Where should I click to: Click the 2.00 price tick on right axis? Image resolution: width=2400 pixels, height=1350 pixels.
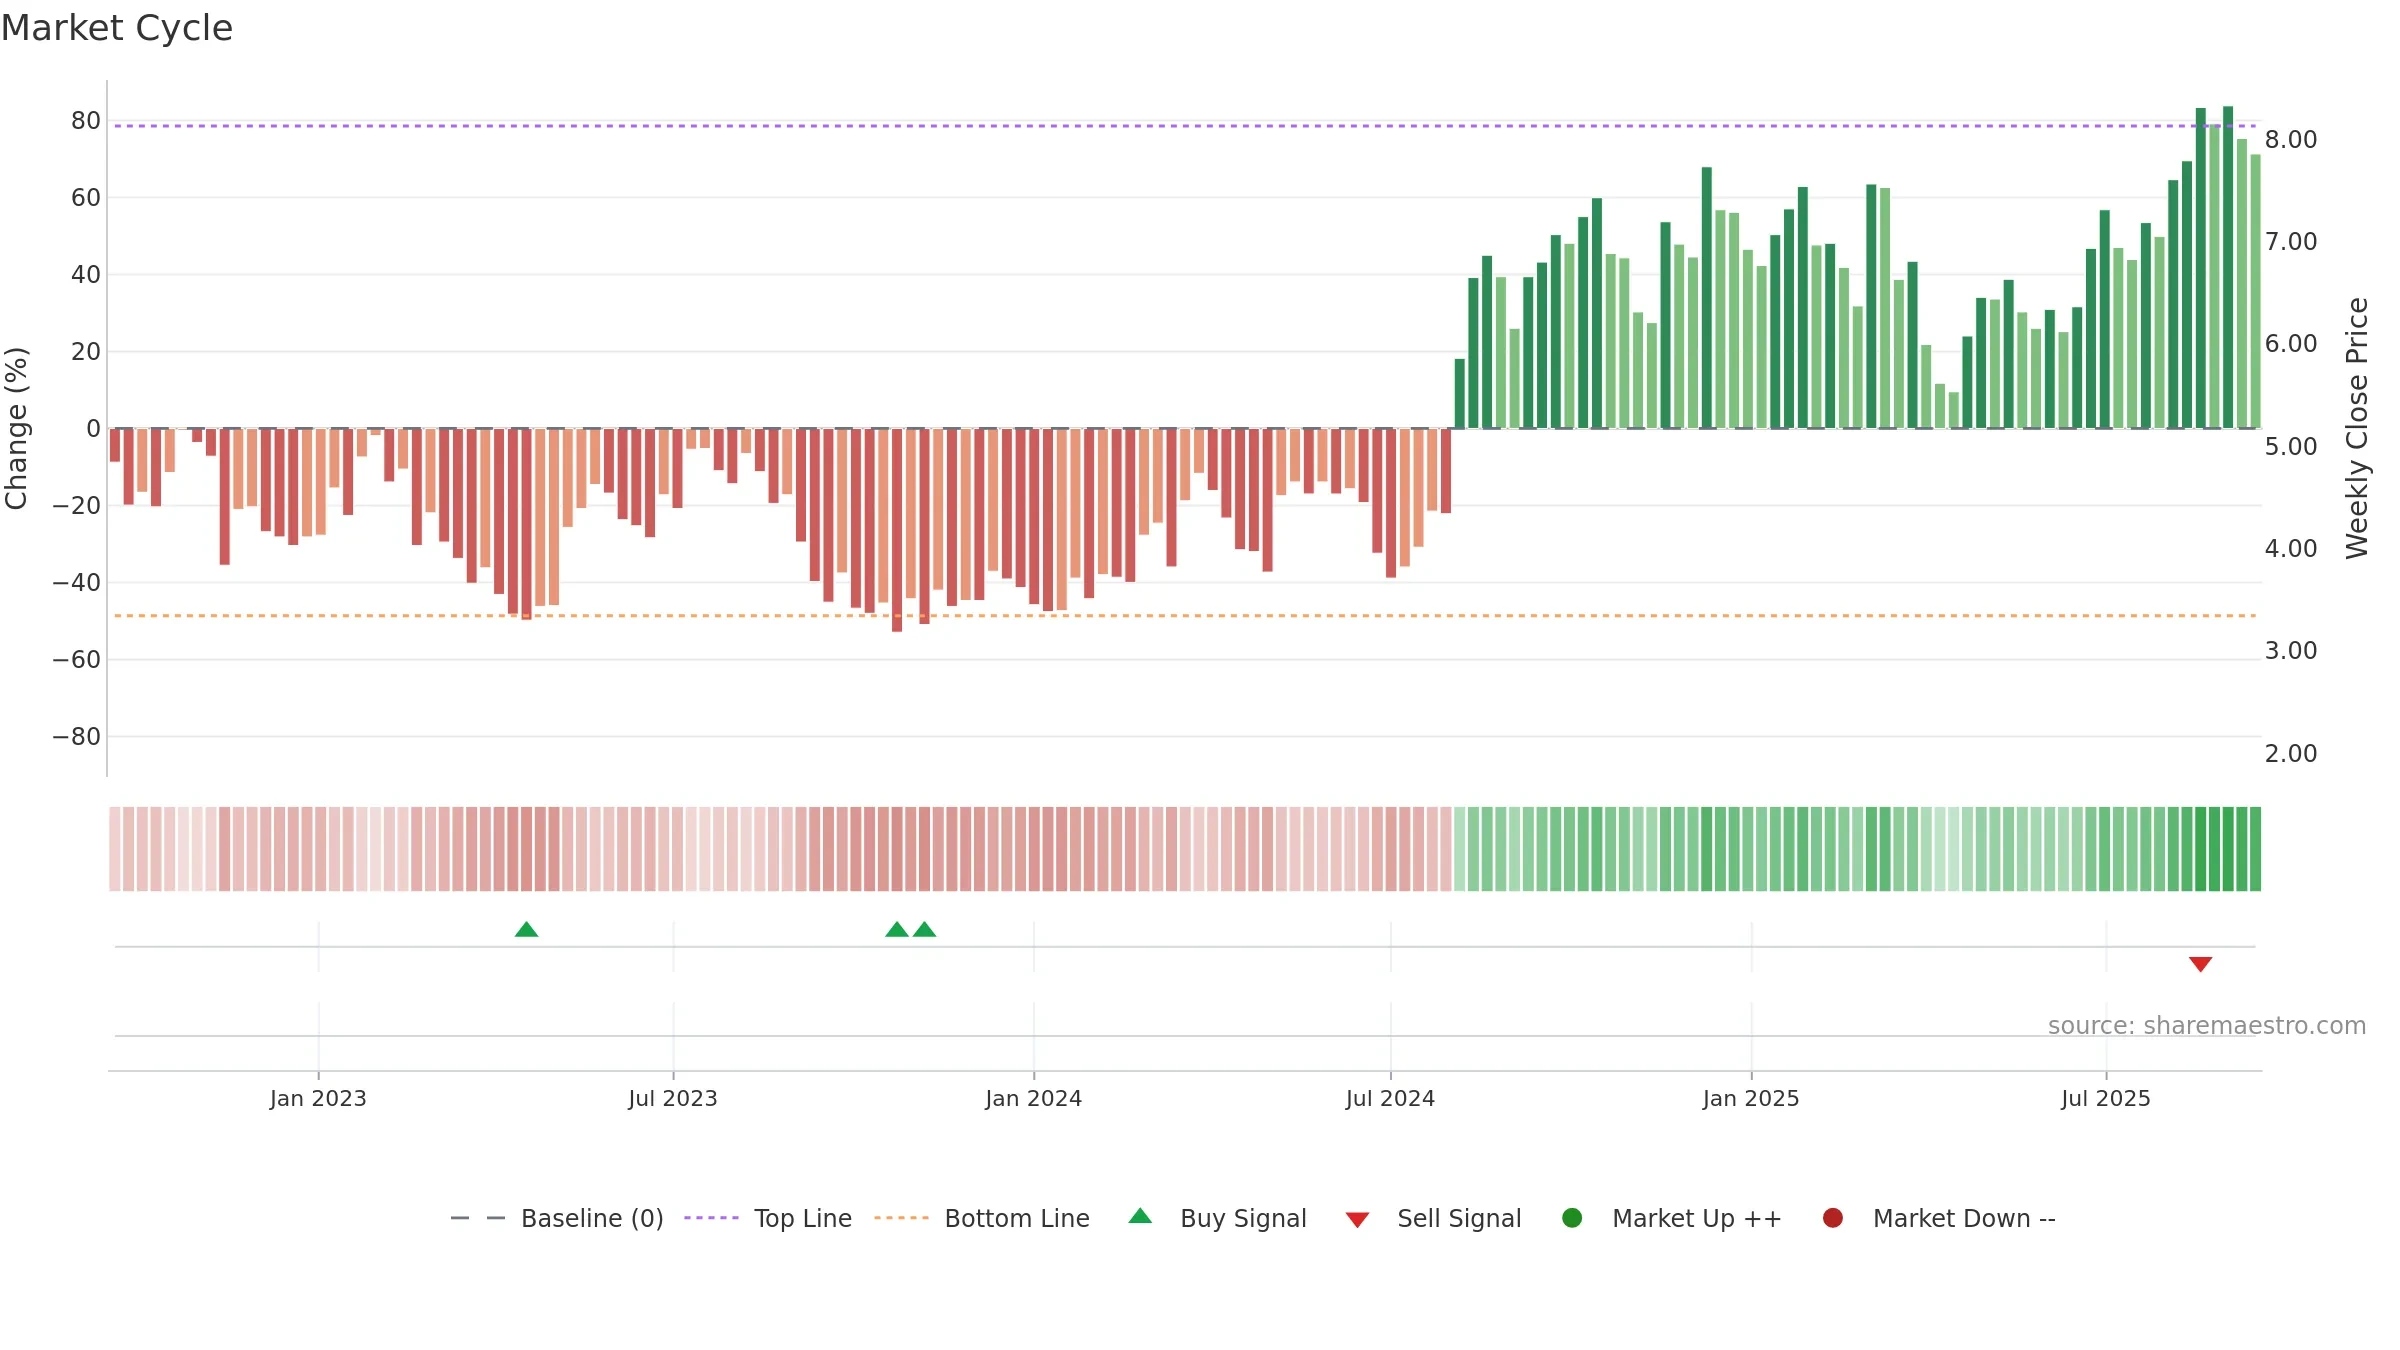(x=2291, y=754)
